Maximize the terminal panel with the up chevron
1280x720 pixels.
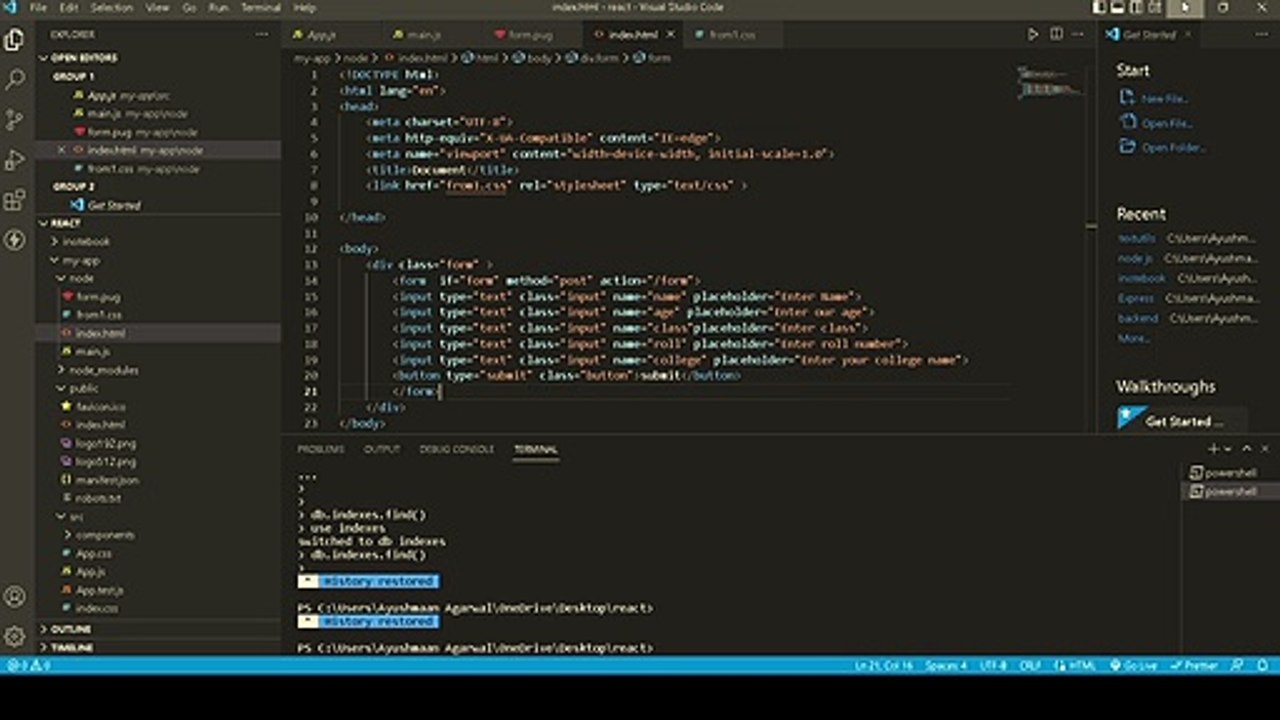pyautogui.click(x=1248, y=449)
